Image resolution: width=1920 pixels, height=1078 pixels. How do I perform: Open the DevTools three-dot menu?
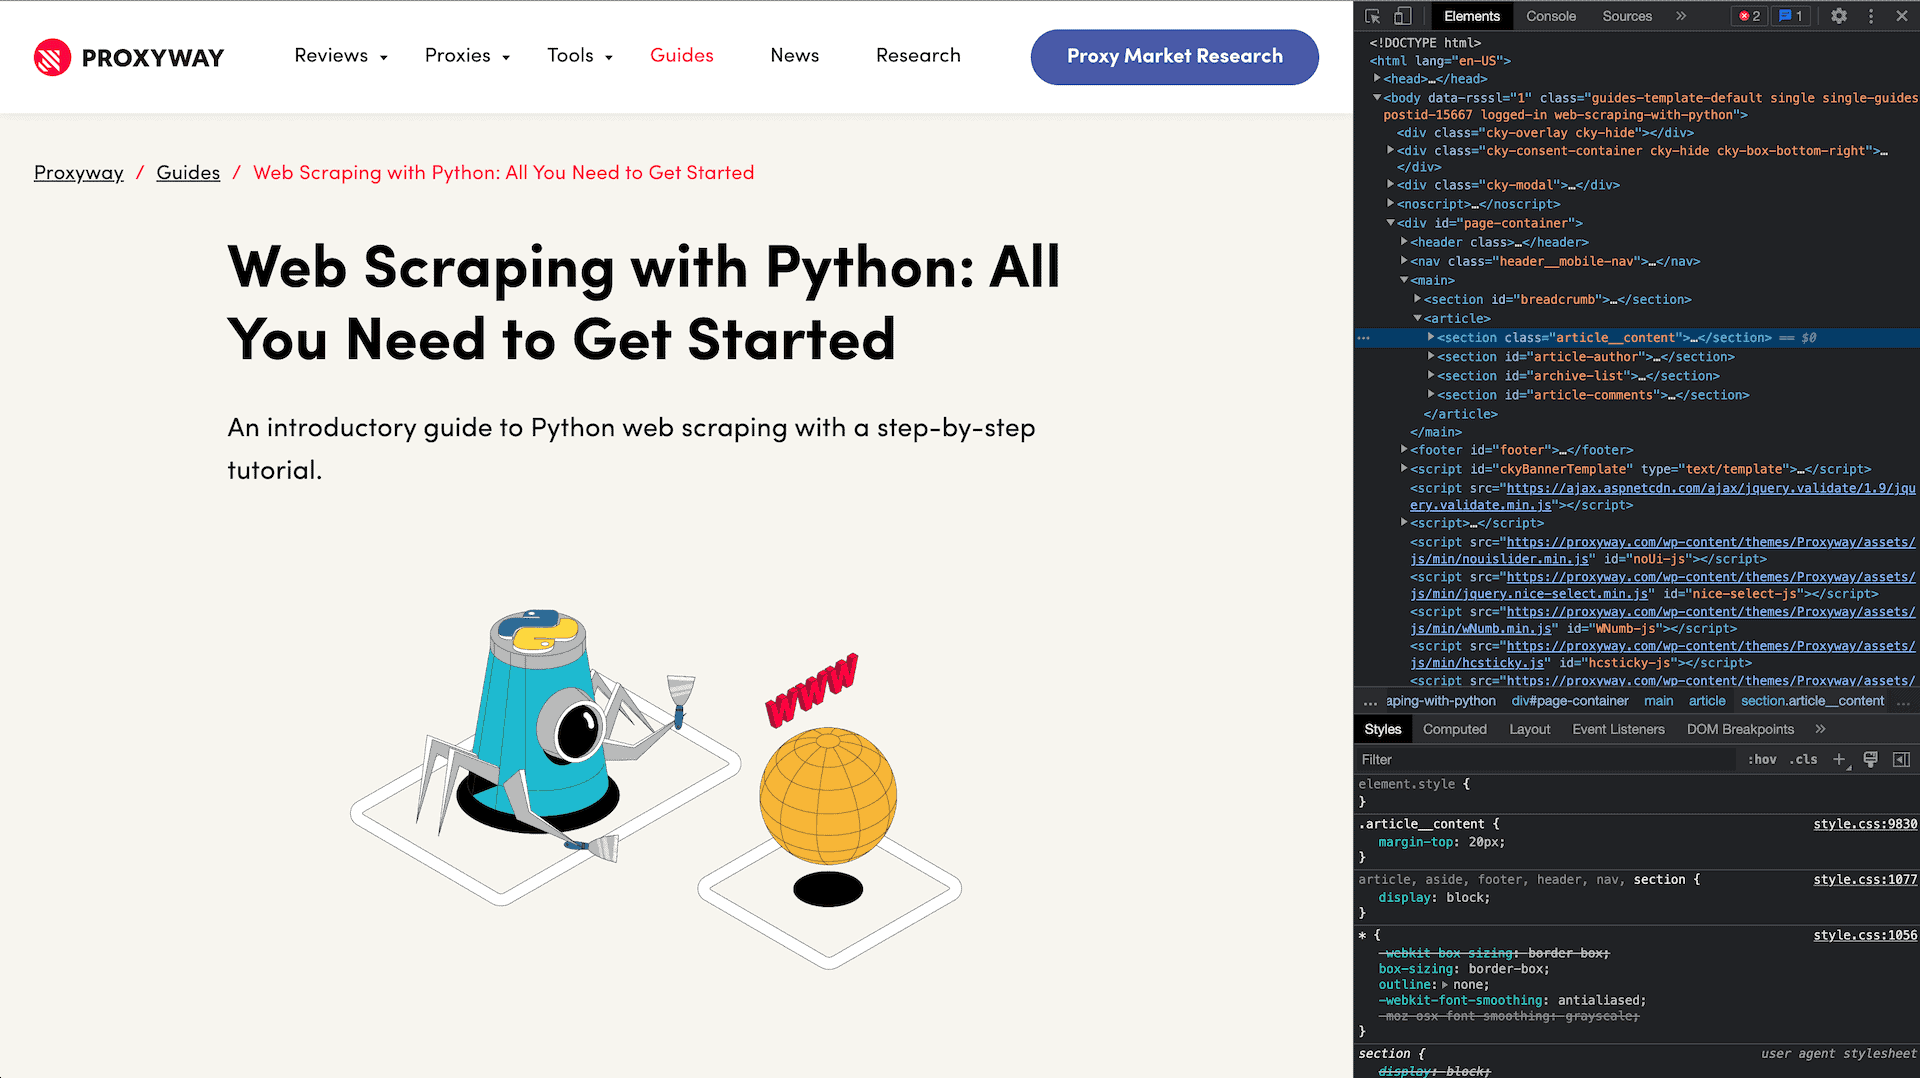1870,16
